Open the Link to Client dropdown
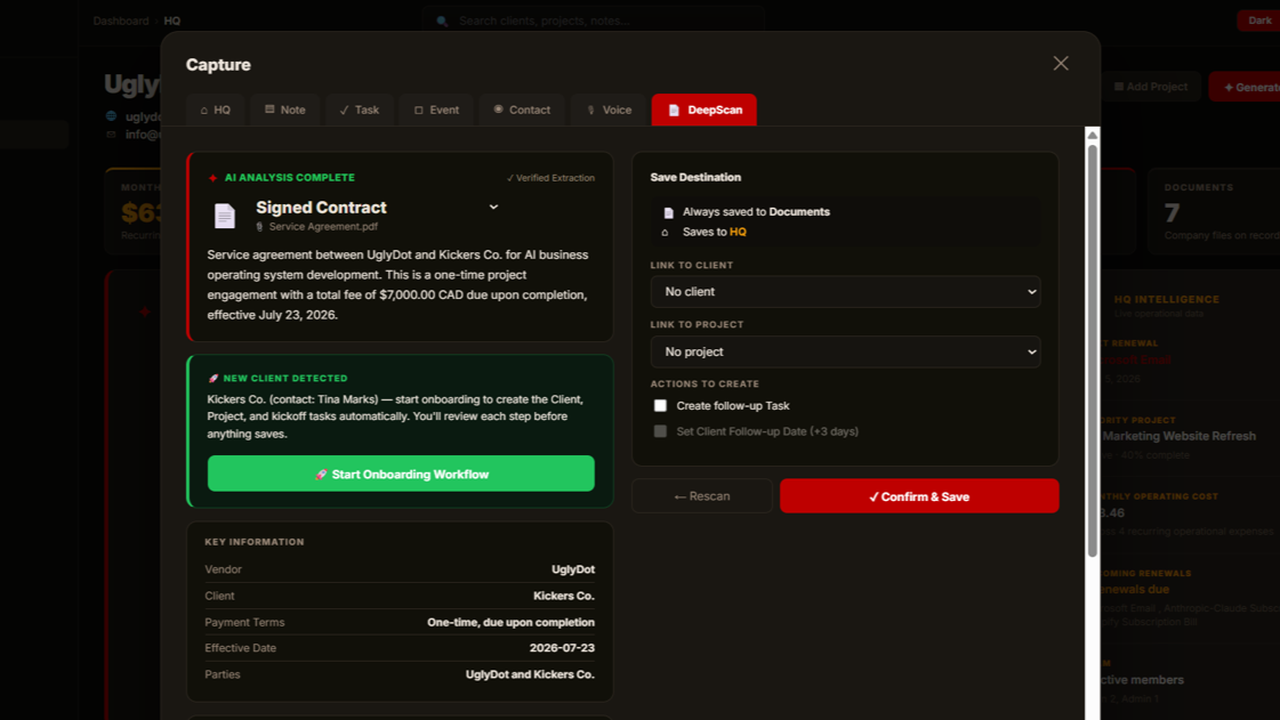Screen dimensions: 1280x720 pos(845,292)
